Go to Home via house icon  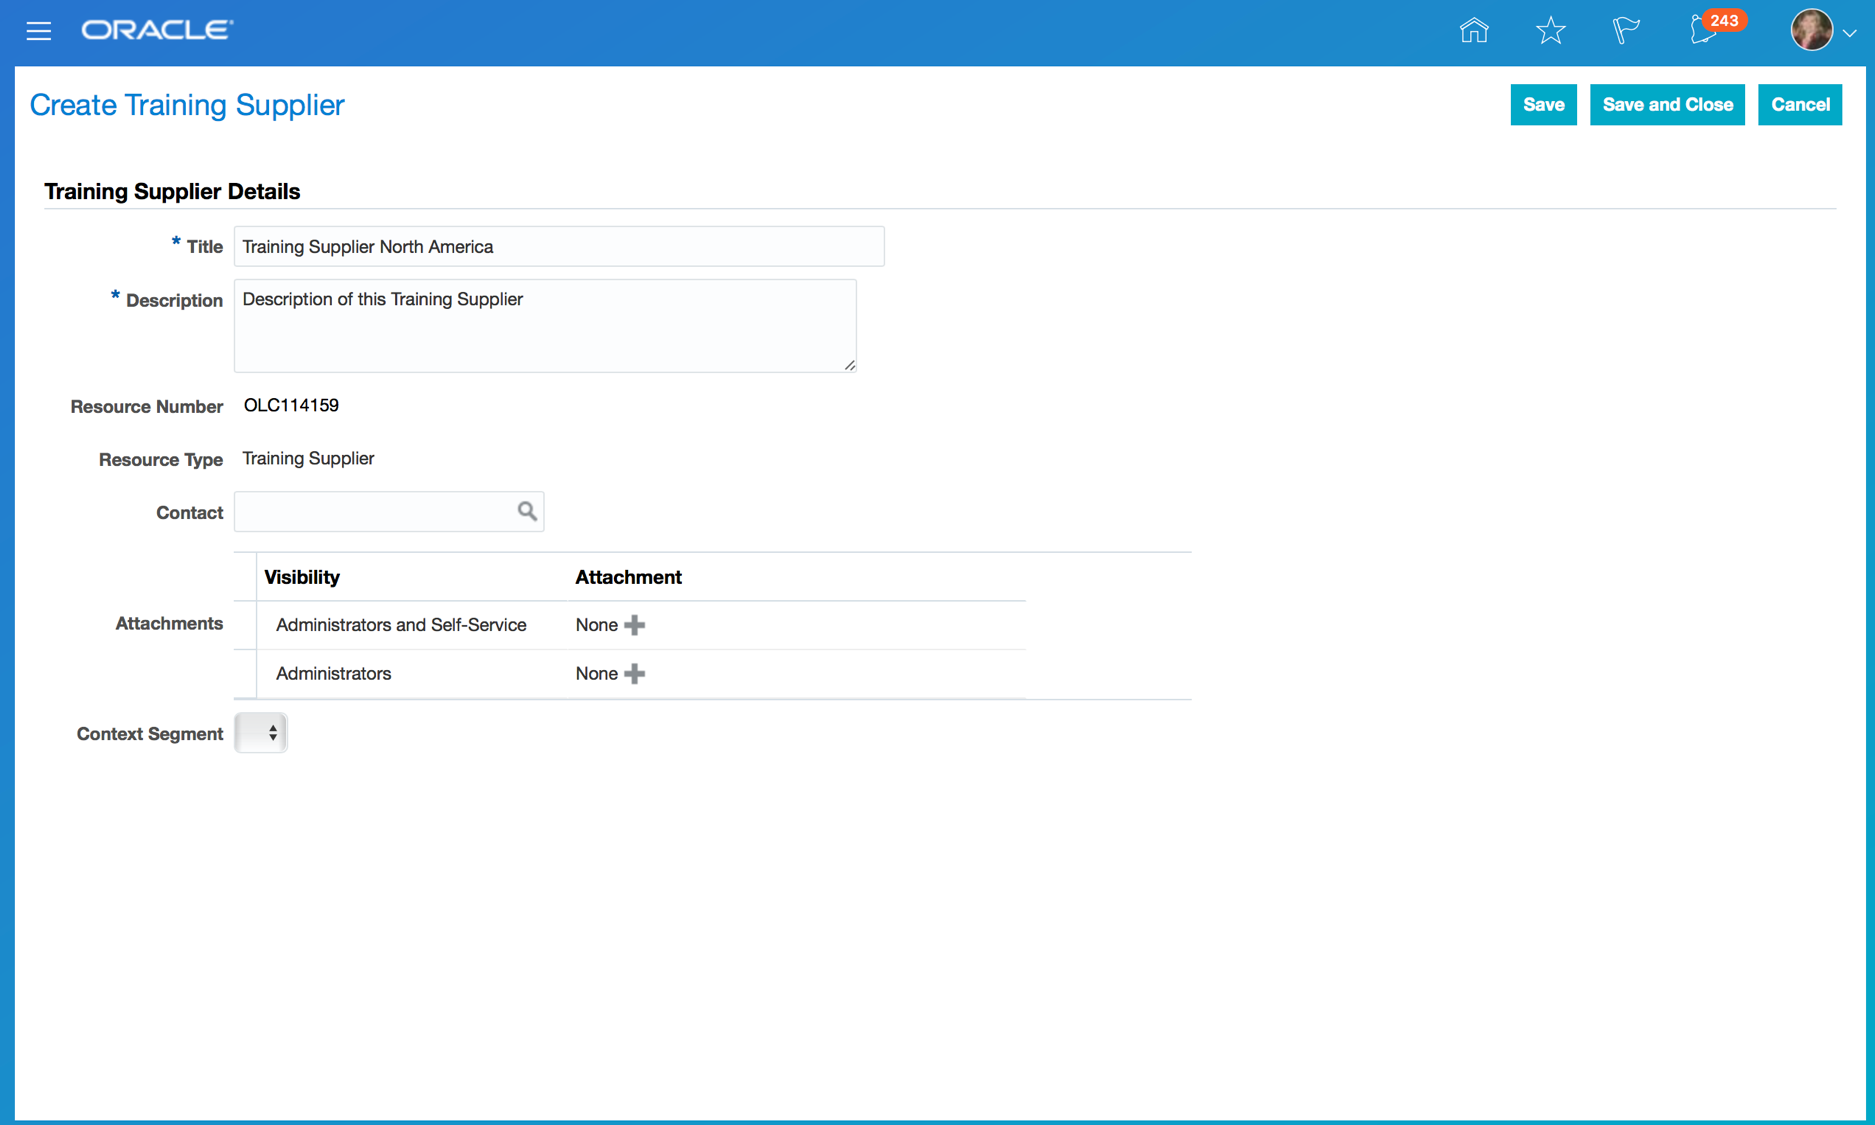pyautogui.click(x=1474, y=30)
